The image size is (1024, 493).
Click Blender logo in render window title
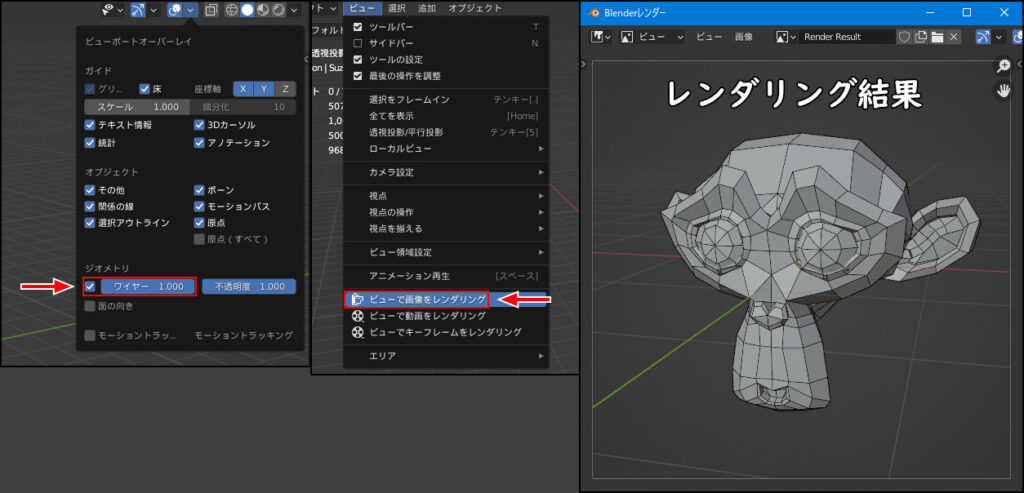(594, 12)
